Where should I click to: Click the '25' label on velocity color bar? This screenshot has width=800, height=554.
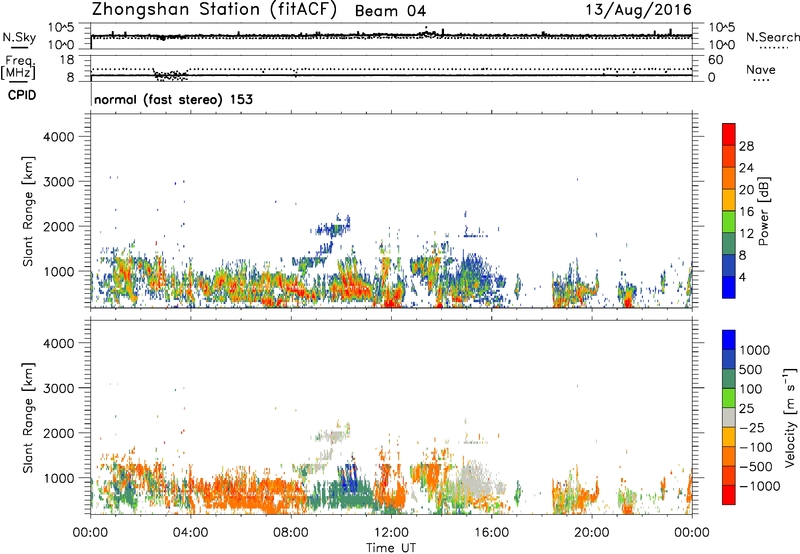tap(746, 409)
